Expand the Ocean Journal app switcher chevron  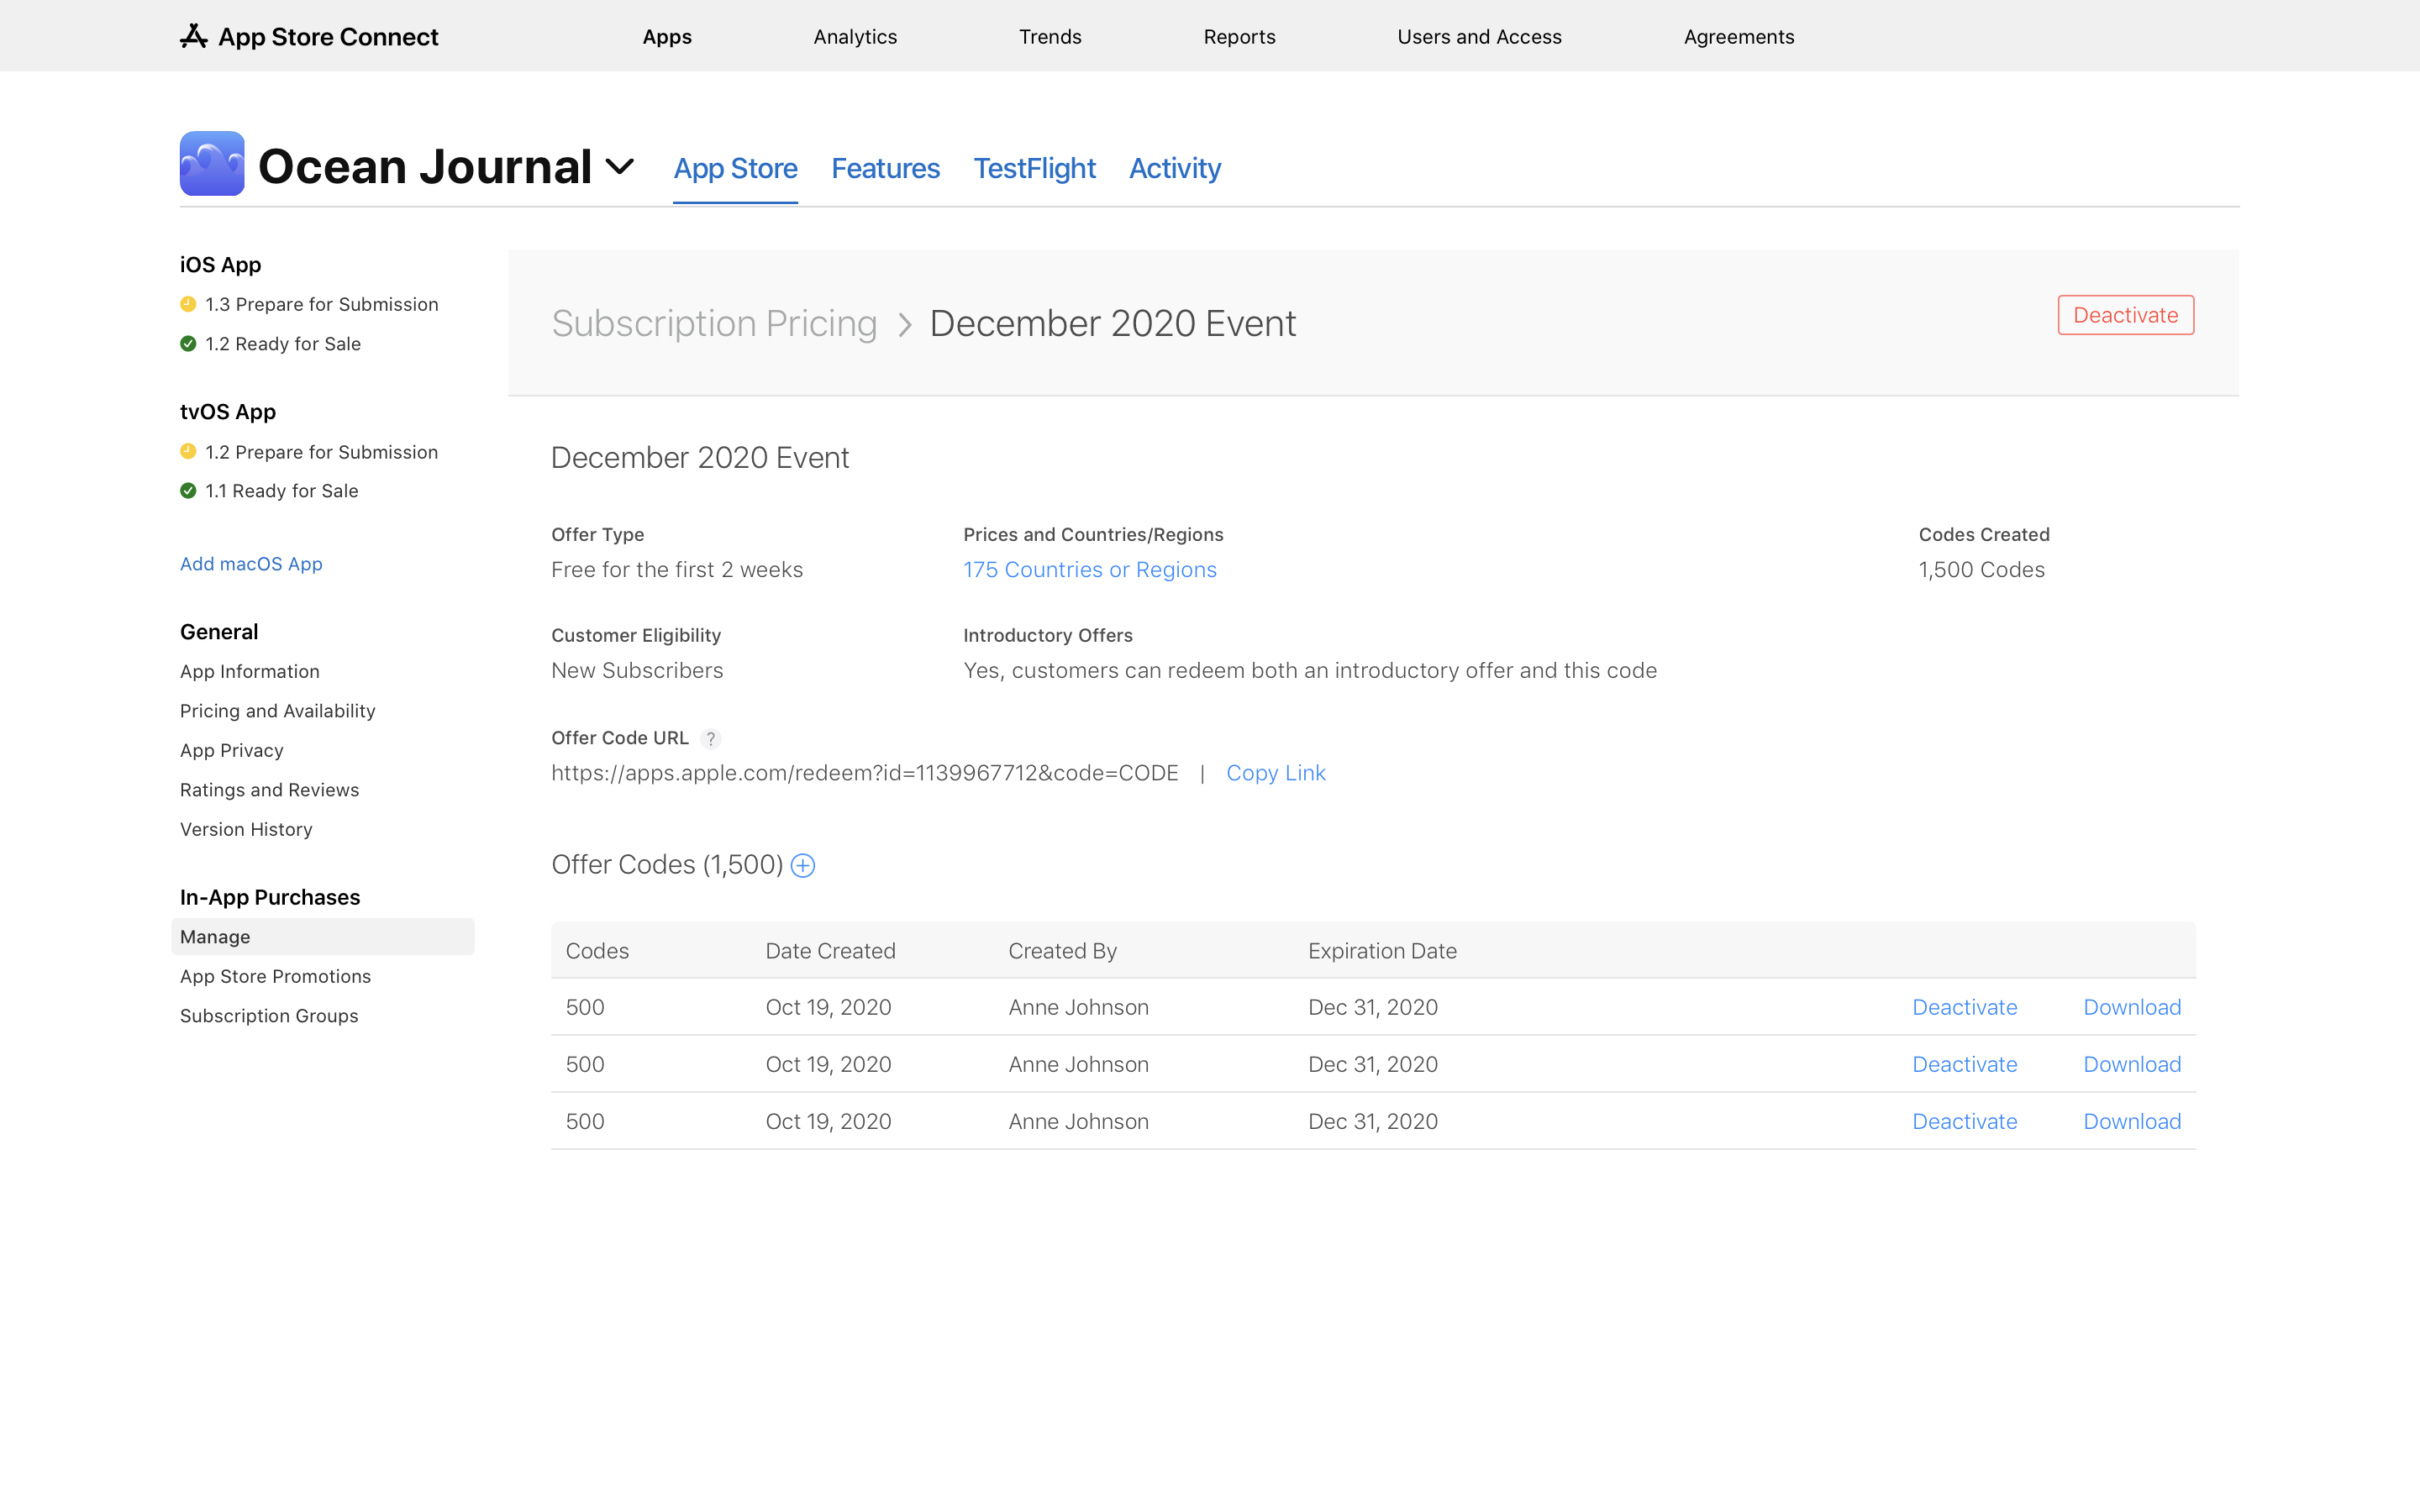(x=620, y=167)
